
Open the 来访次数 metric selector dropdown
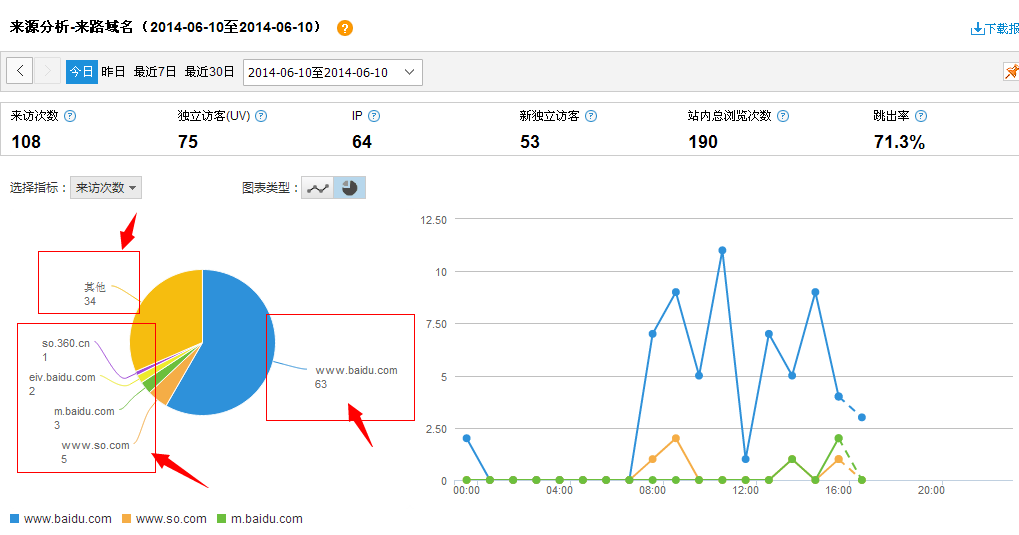(x=106, y=188)
